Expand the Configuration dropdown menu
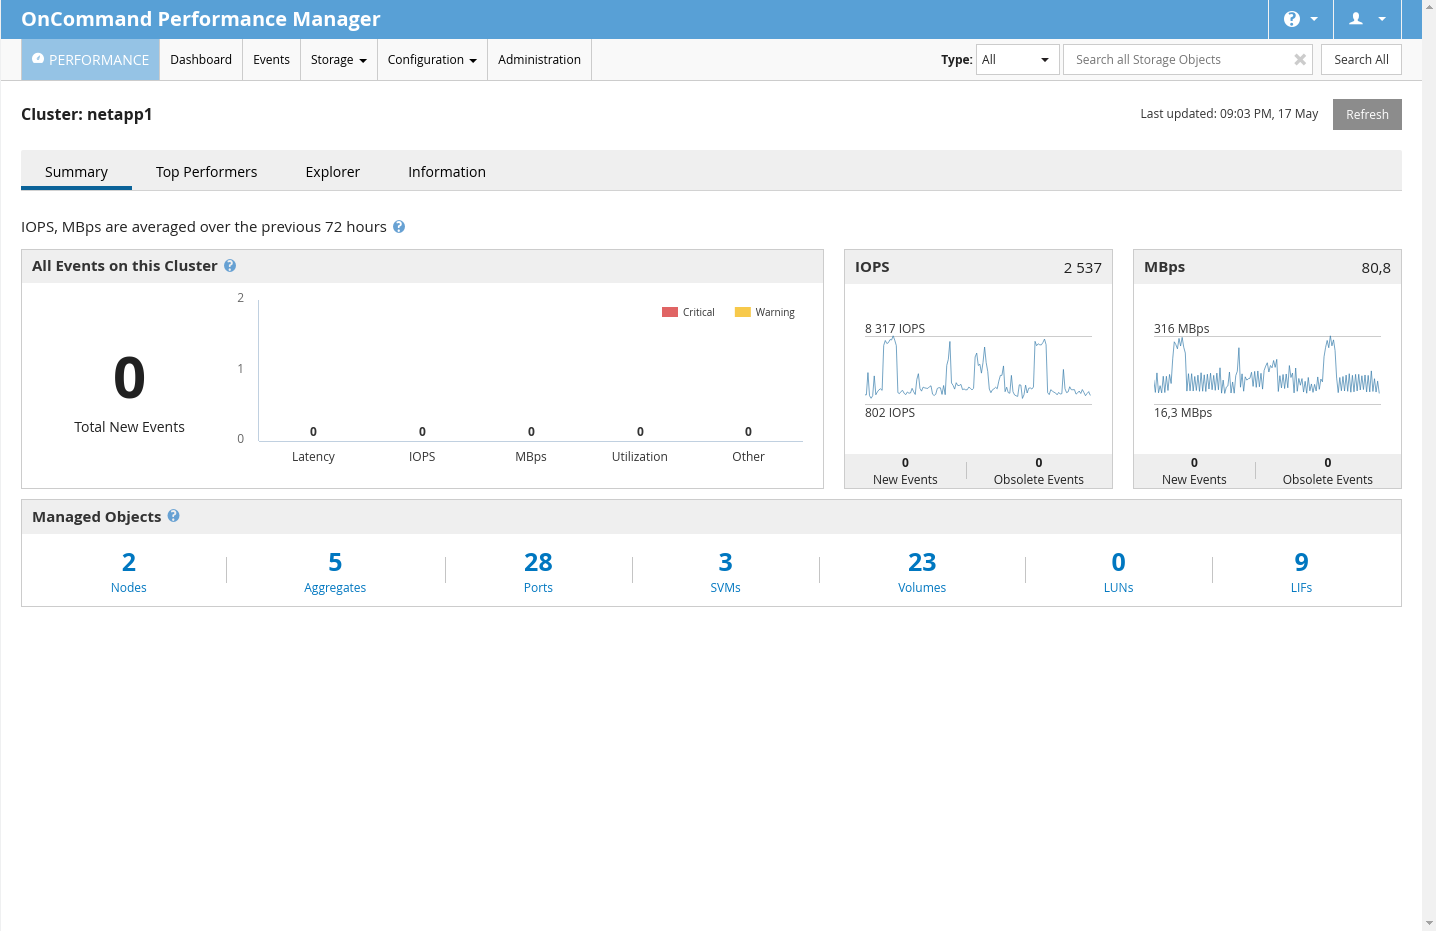1436x931 pixels. coord(432,60)
